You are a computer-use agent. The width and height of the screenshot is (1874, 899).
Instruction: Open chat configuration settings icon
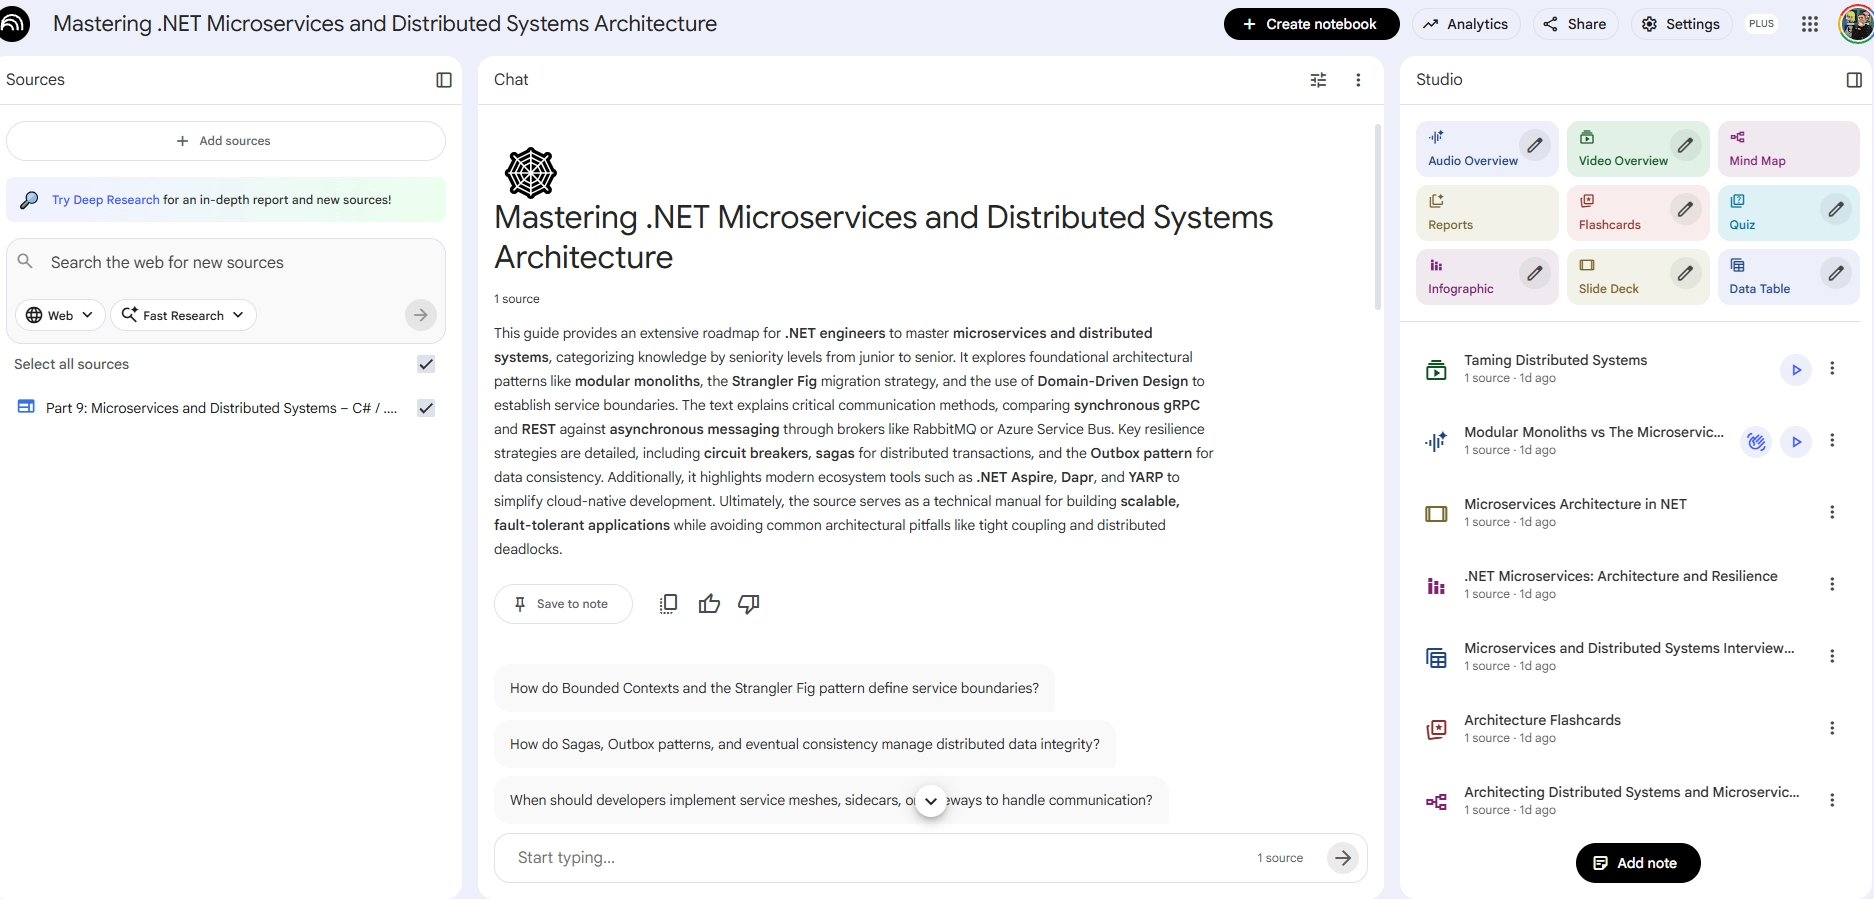point(1318,80)
